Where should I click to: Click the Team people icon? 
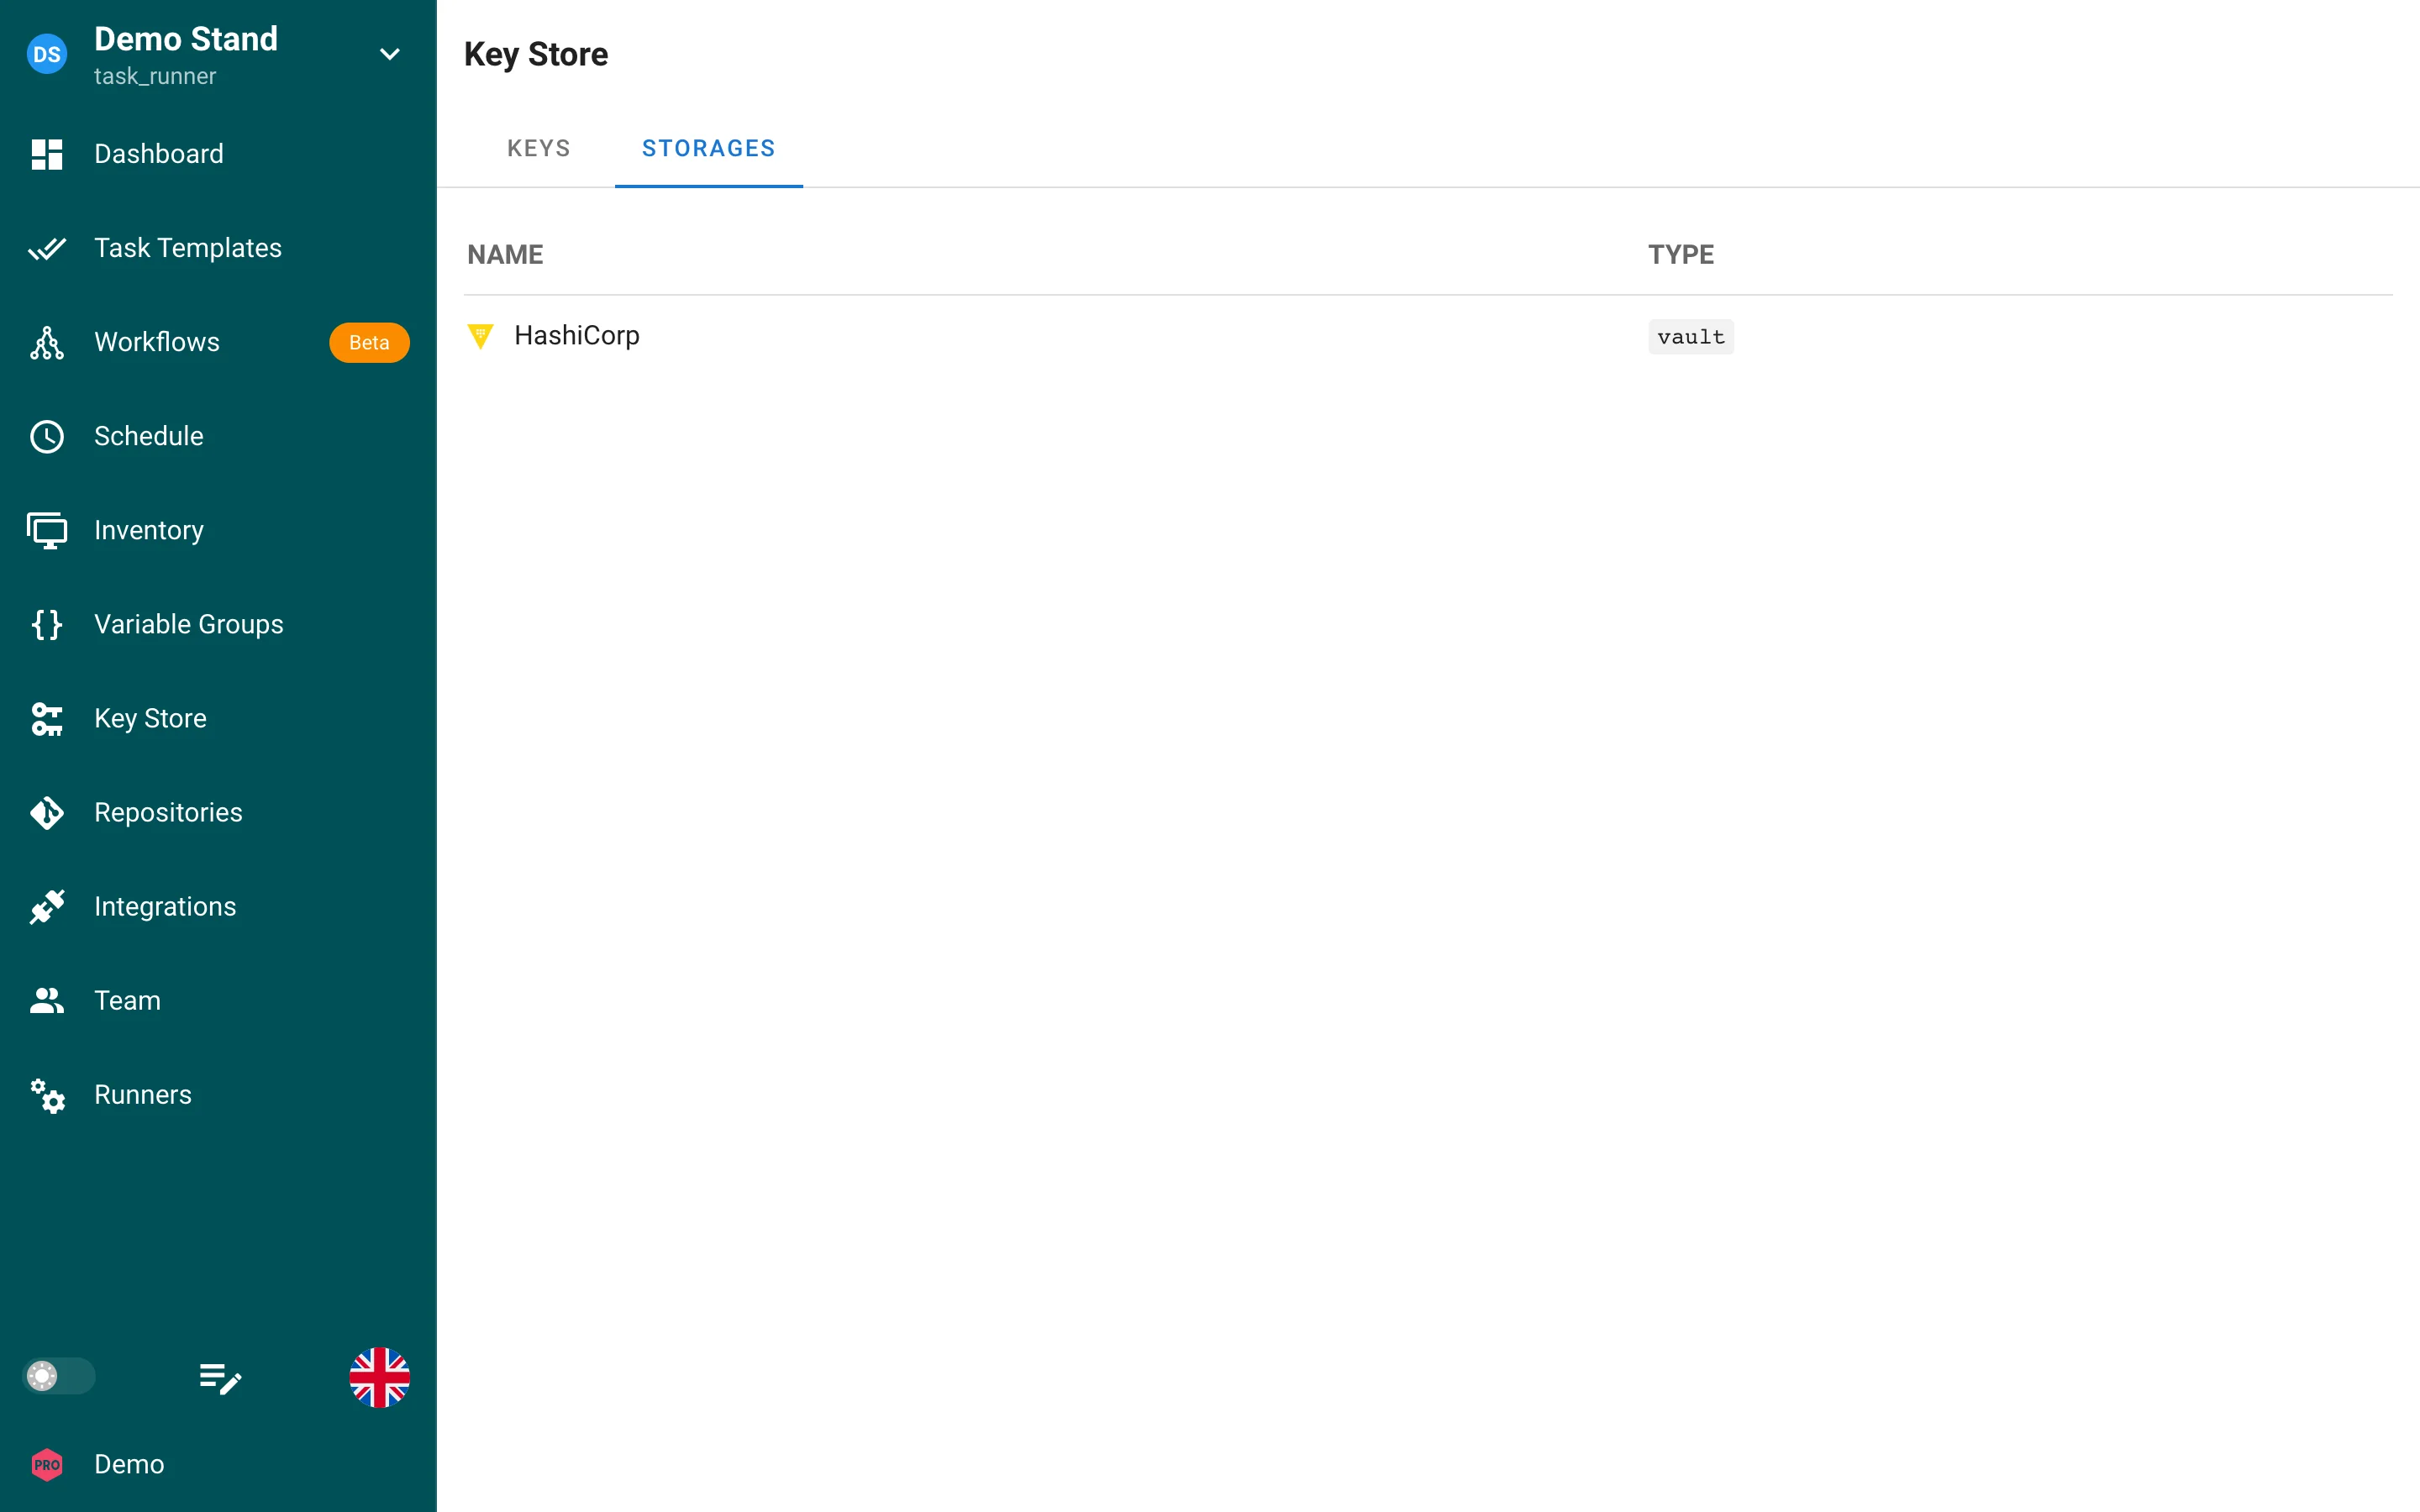[47, 1001]
